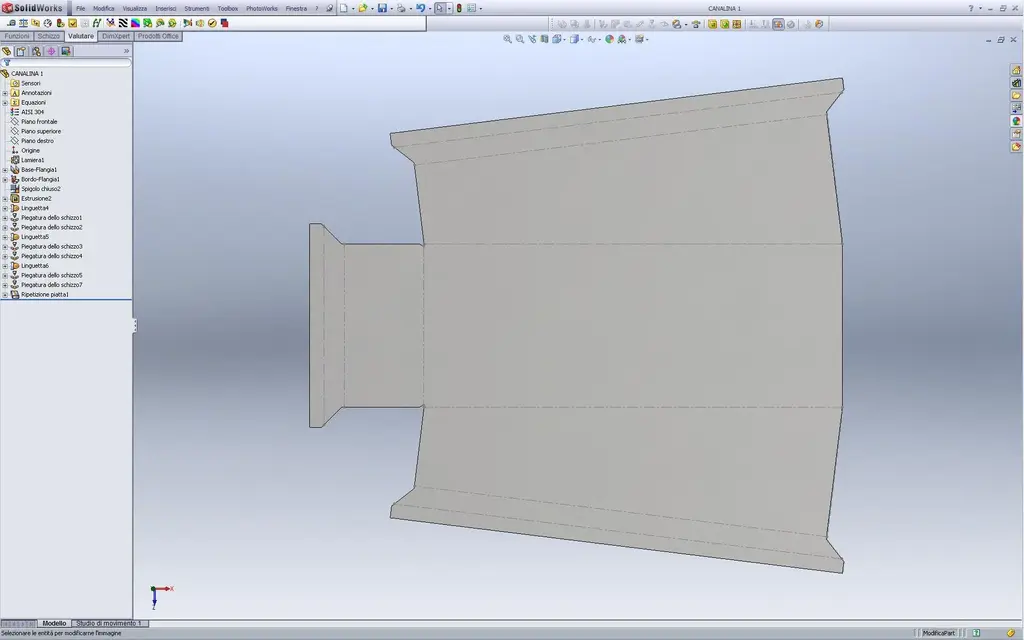Click the Zoom to Fit magnifier icon

507,39
